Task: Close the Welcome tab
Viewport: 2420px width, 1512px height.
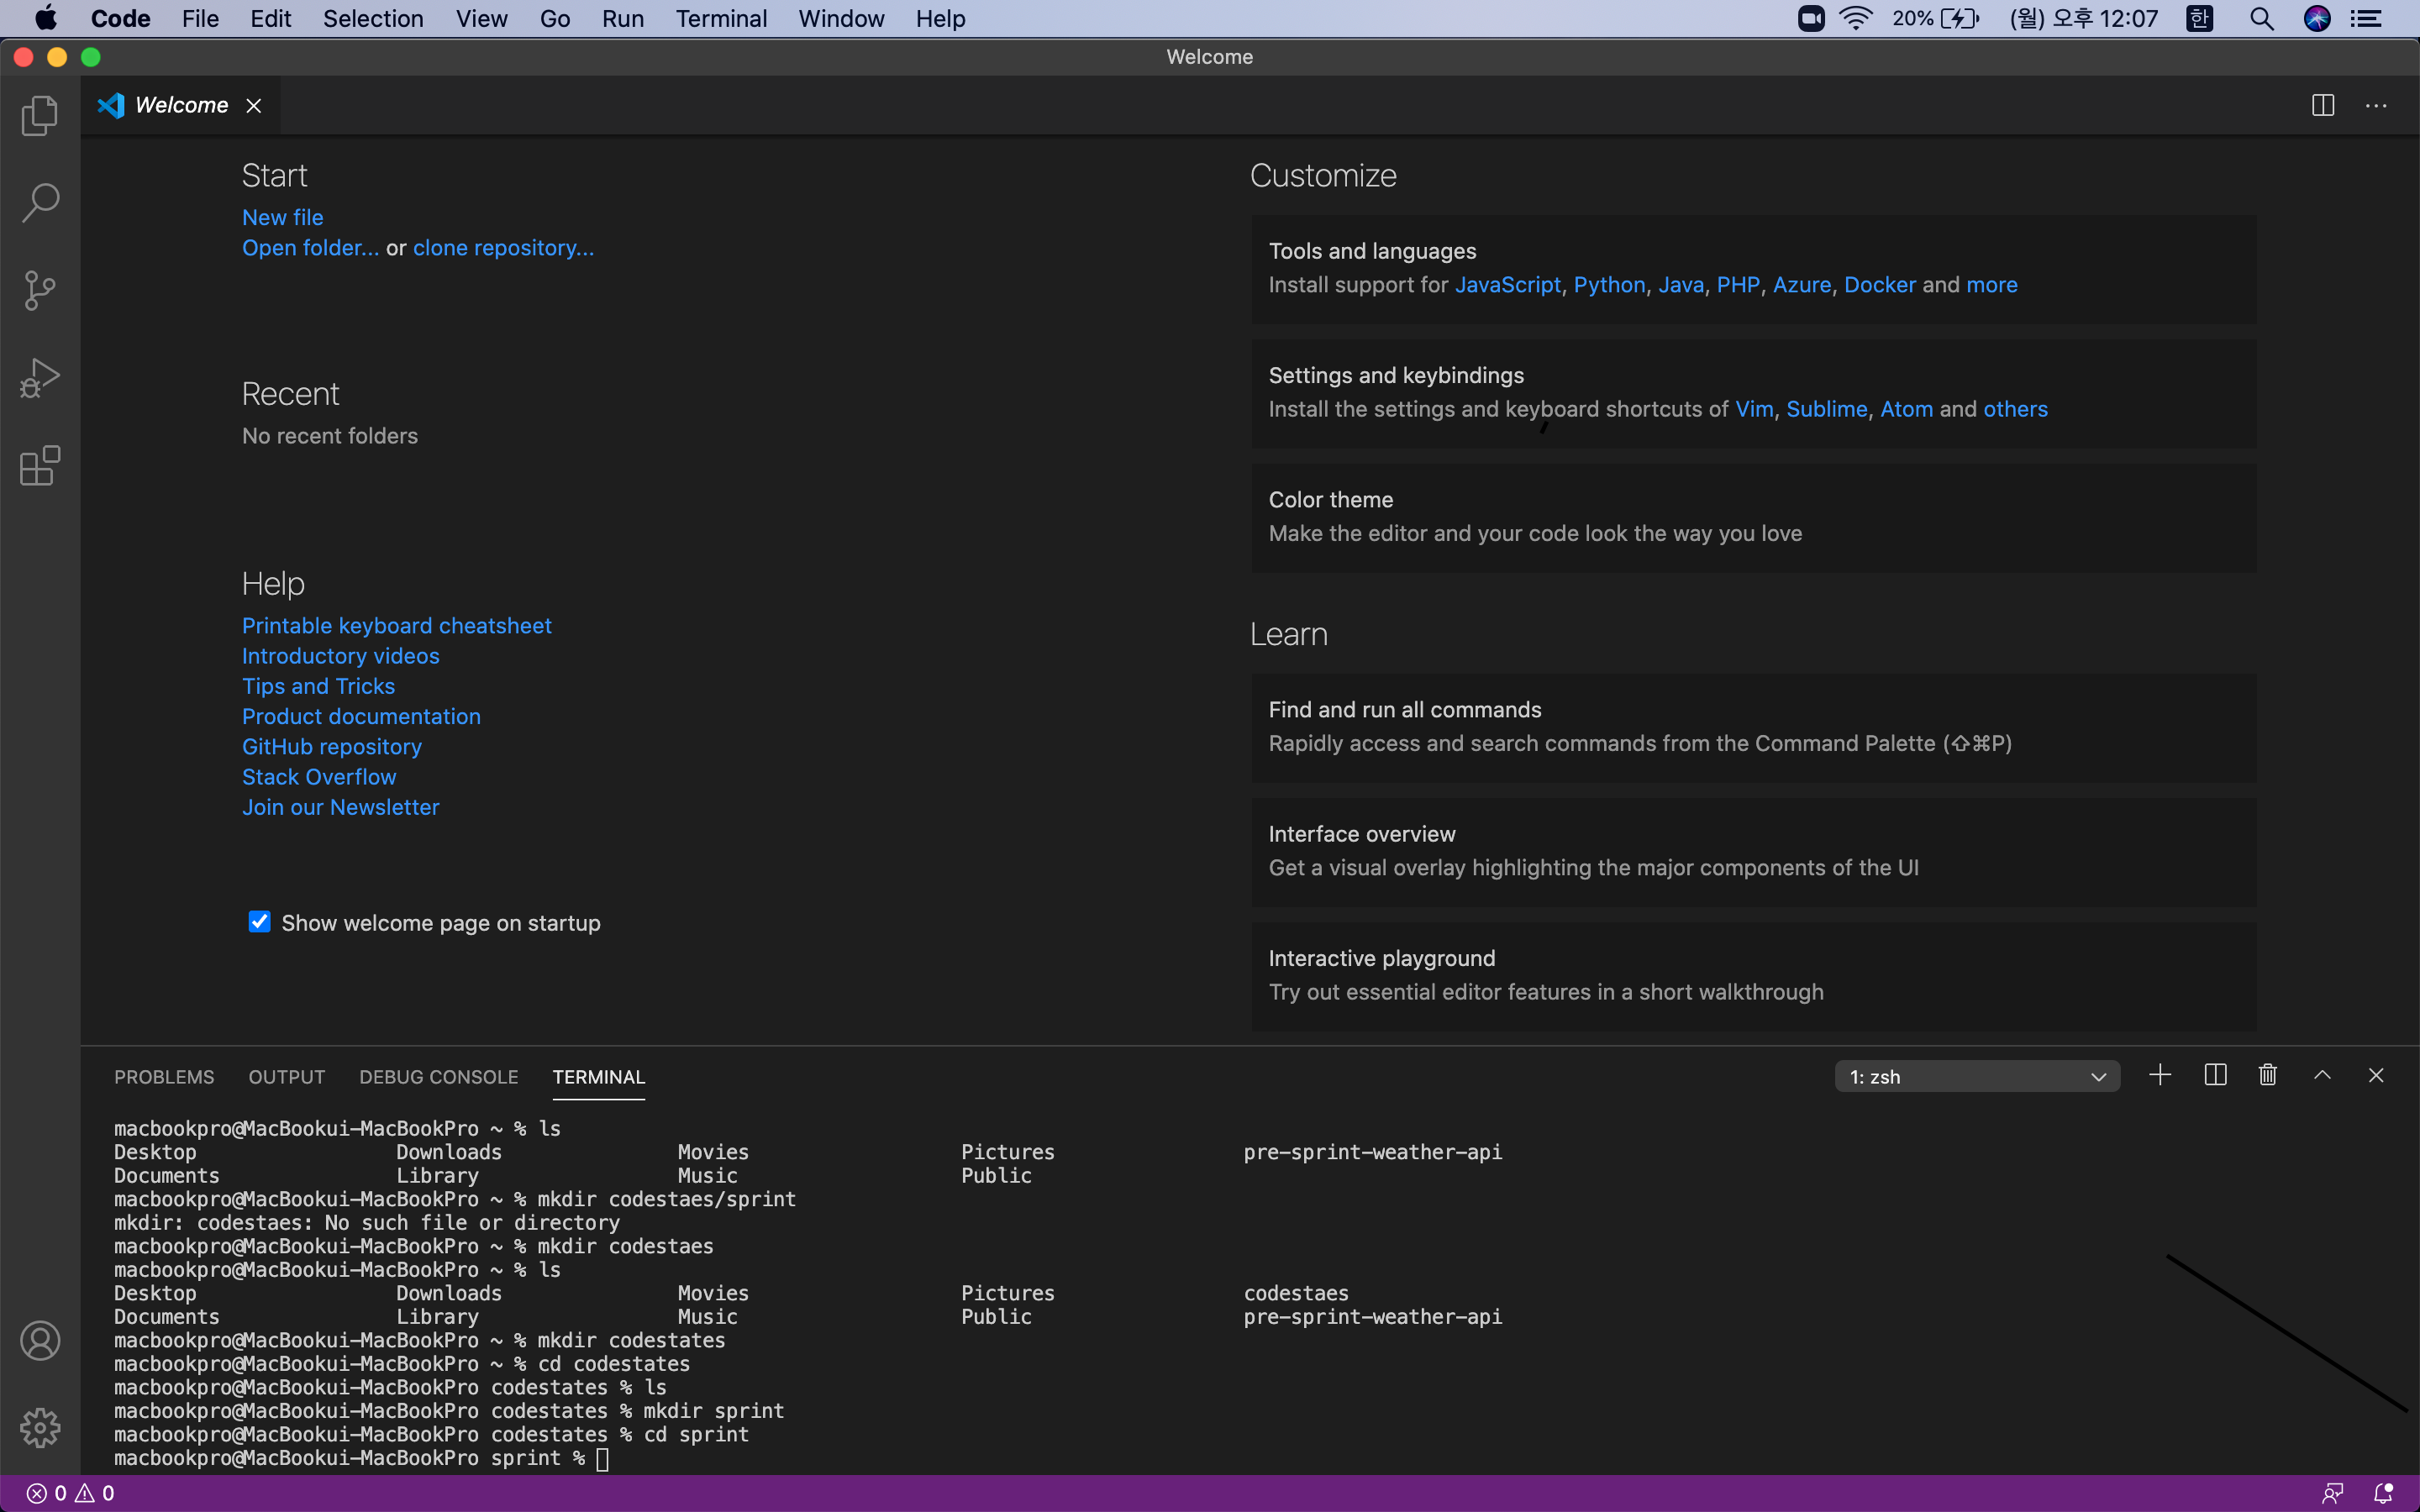Action: [x=254, y=106]
